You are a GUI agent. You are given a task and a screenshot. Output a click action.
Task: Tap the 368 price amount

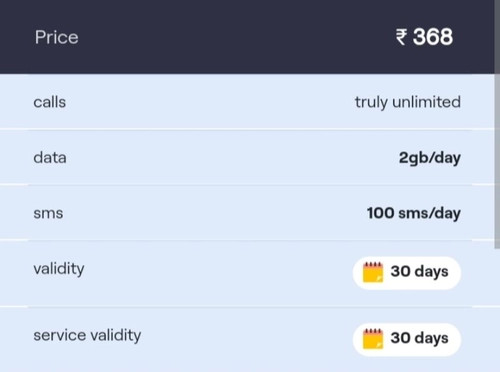433,37
